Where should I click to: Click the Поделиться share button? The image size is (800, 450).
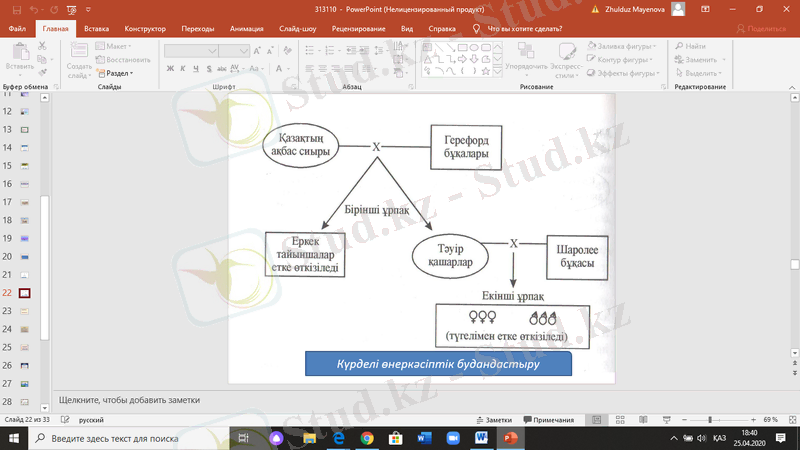pos(761,29)
